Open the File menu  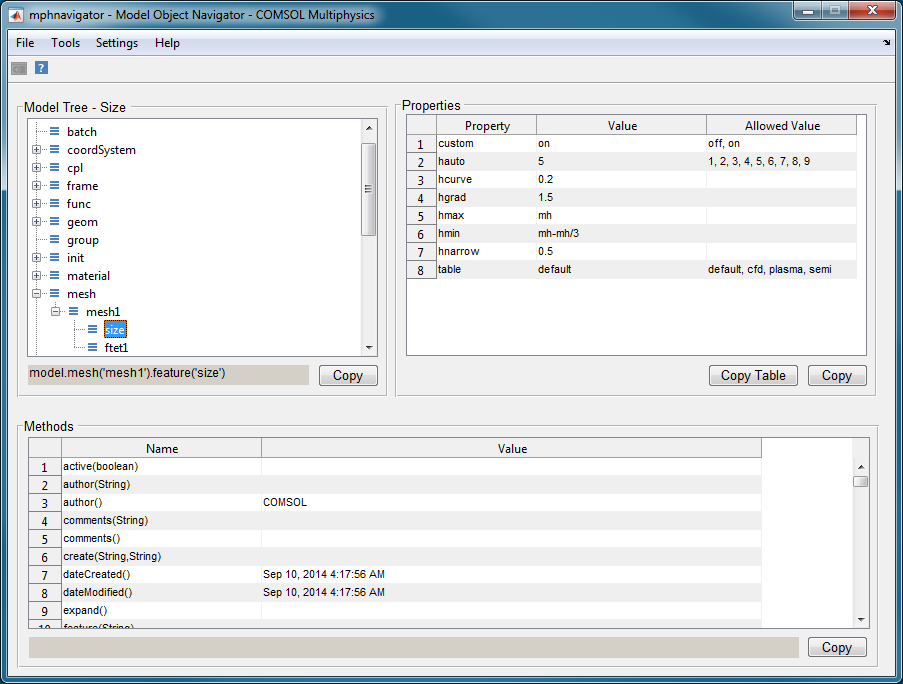point(25,43)
